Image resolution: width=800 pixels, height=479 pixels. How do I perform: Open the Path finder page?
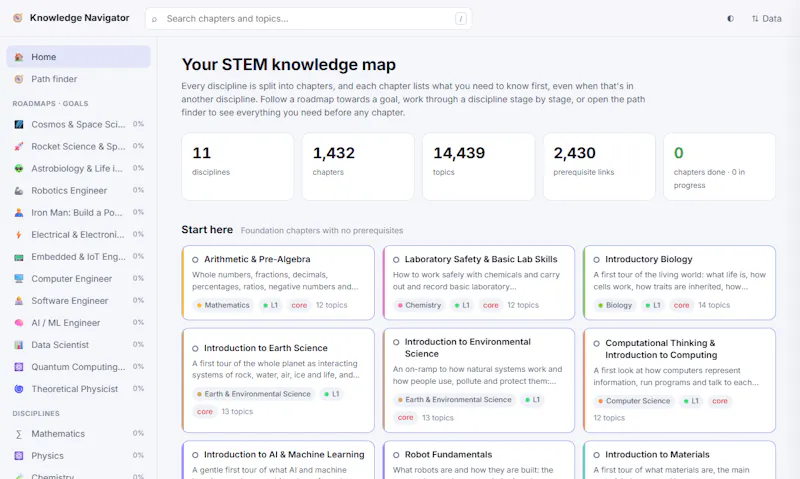[78, 79]
